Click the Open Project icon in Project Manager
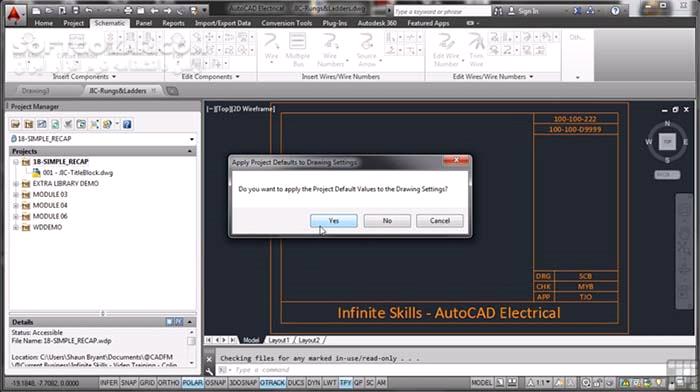Image resolution: width=700 pixels, height=392 pixels. pyautogui.click(x=16, y=124)
